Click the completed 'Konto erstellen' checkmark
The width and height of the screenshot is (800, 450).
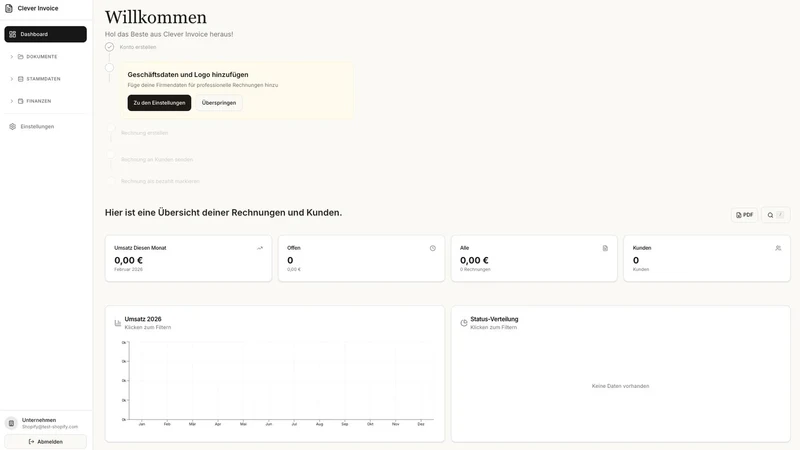(109, 47)
